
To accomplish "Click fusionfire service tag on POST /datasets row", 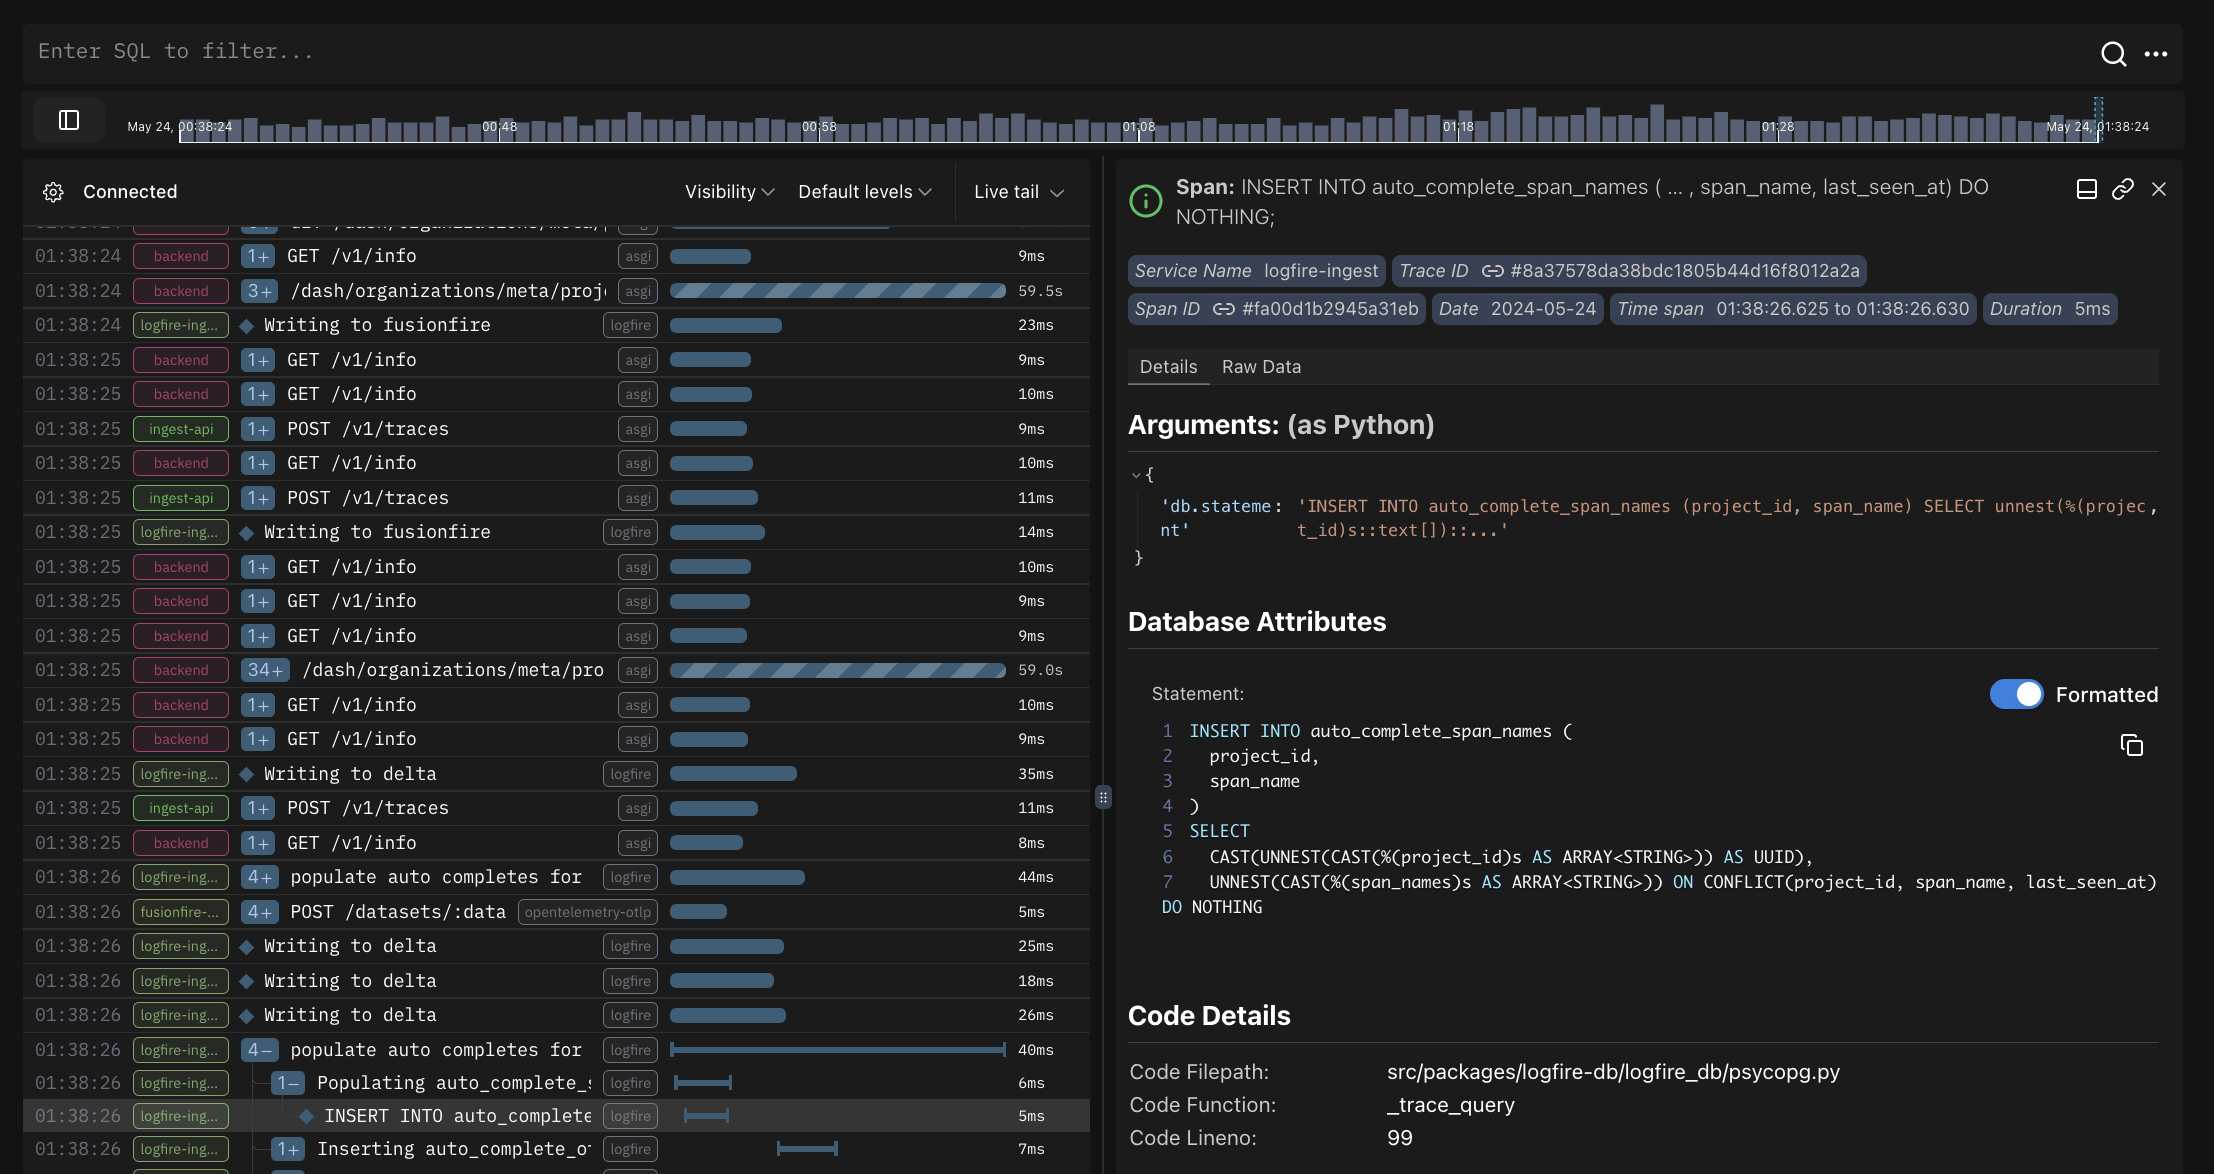I will click(x=181, y=912).
